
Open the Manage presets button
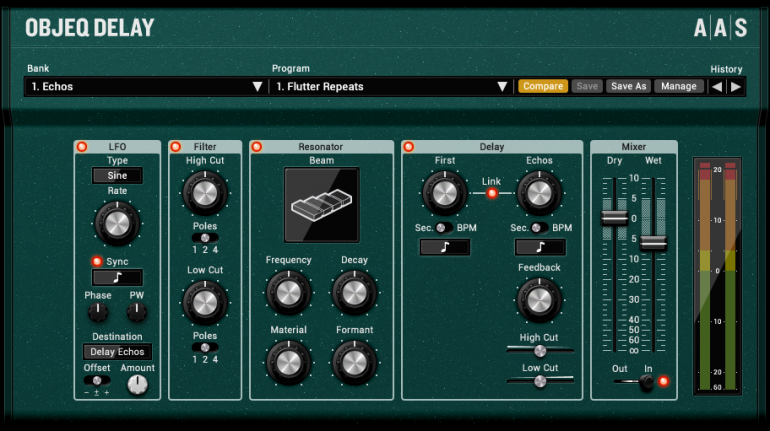679,87
